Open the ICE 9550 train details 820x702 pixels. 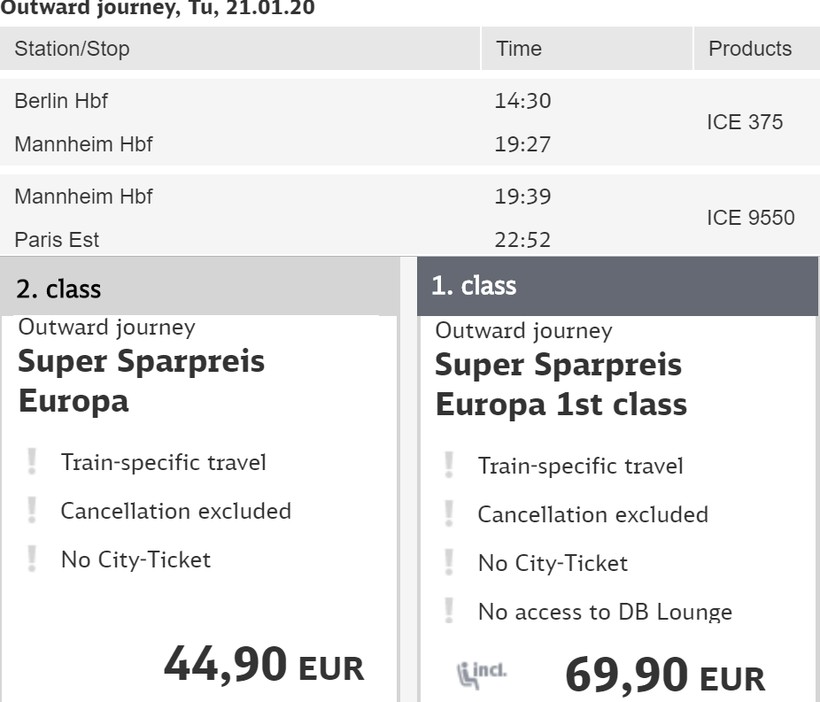750,218
